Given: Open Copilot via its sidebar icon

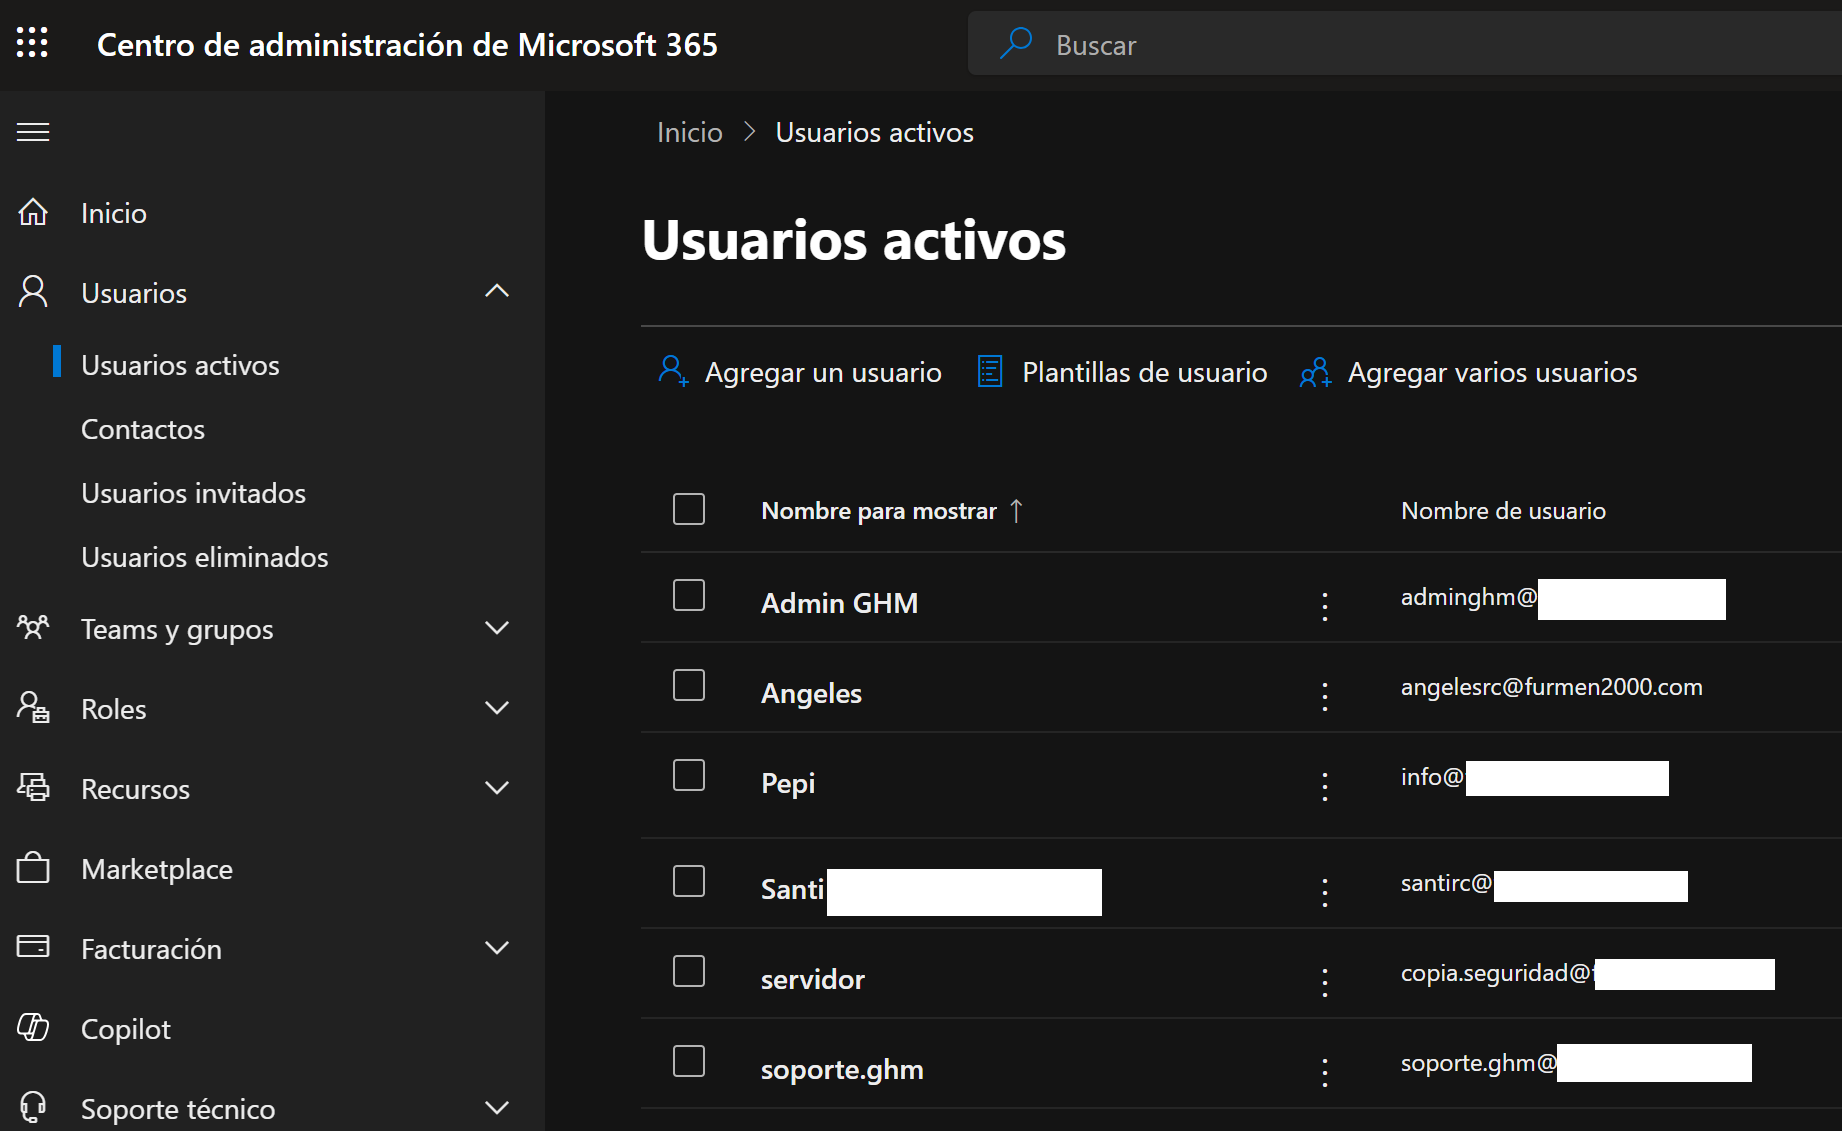Looking at the screenshot, I should pyautogui.click(x=33, y=1027).
